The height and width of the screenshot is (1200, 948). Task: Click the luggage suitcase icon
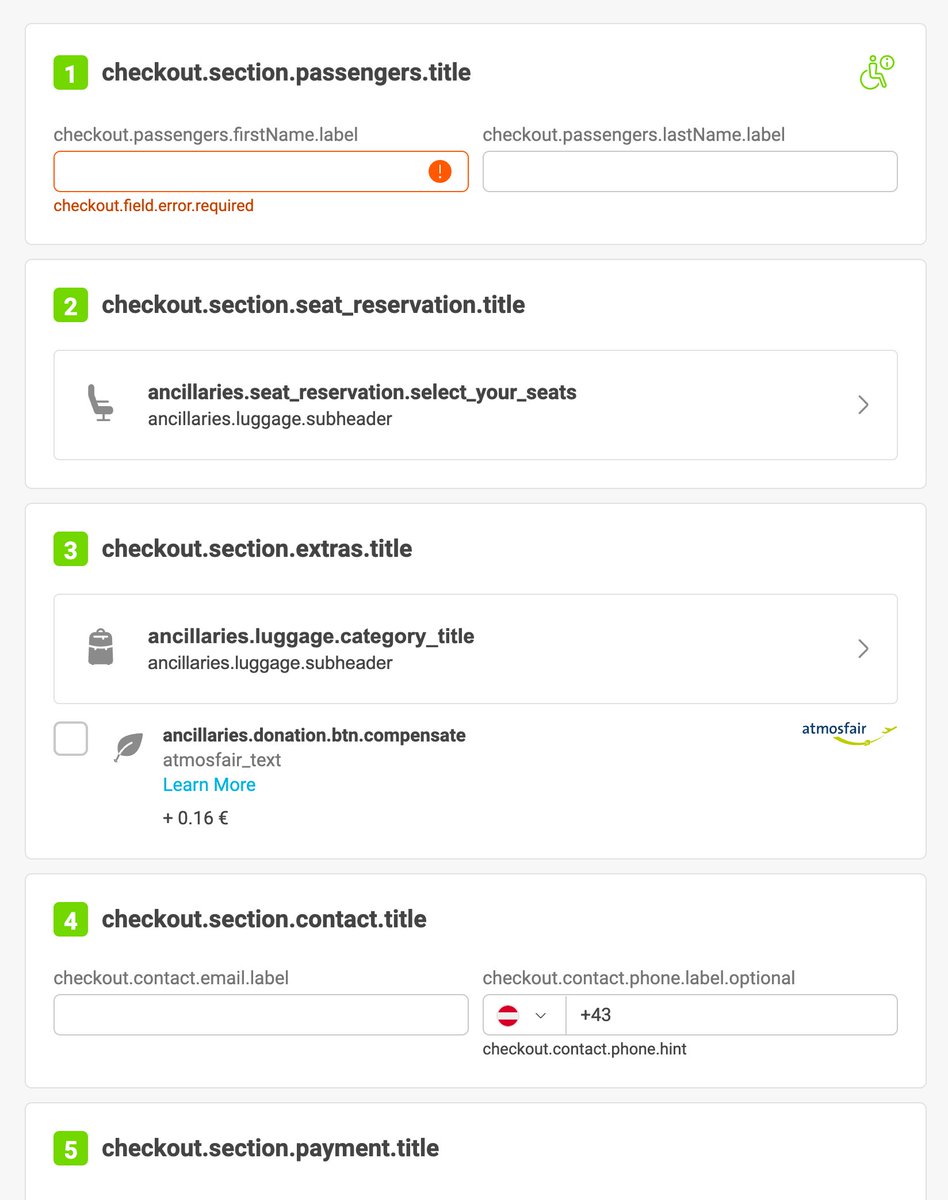[100, 648]
